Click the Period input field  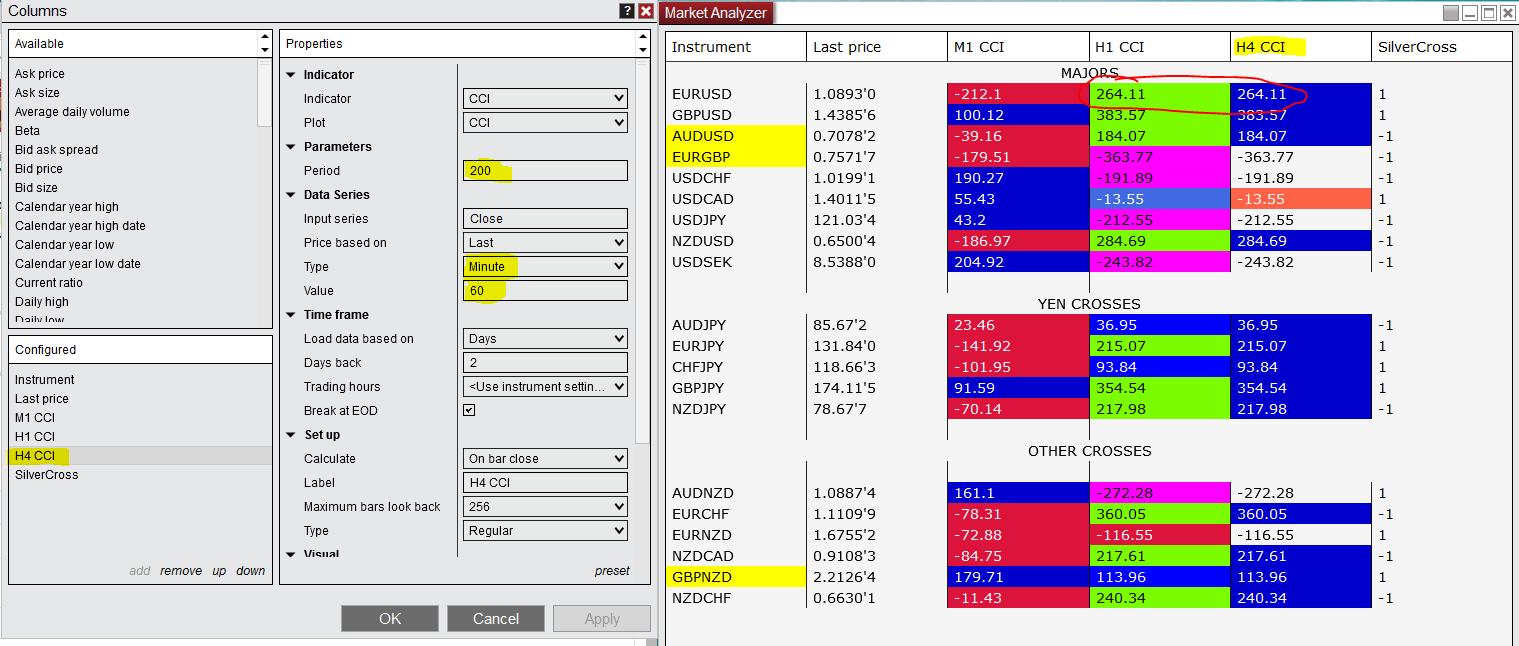pyautogui.click(x=546, y=171)
